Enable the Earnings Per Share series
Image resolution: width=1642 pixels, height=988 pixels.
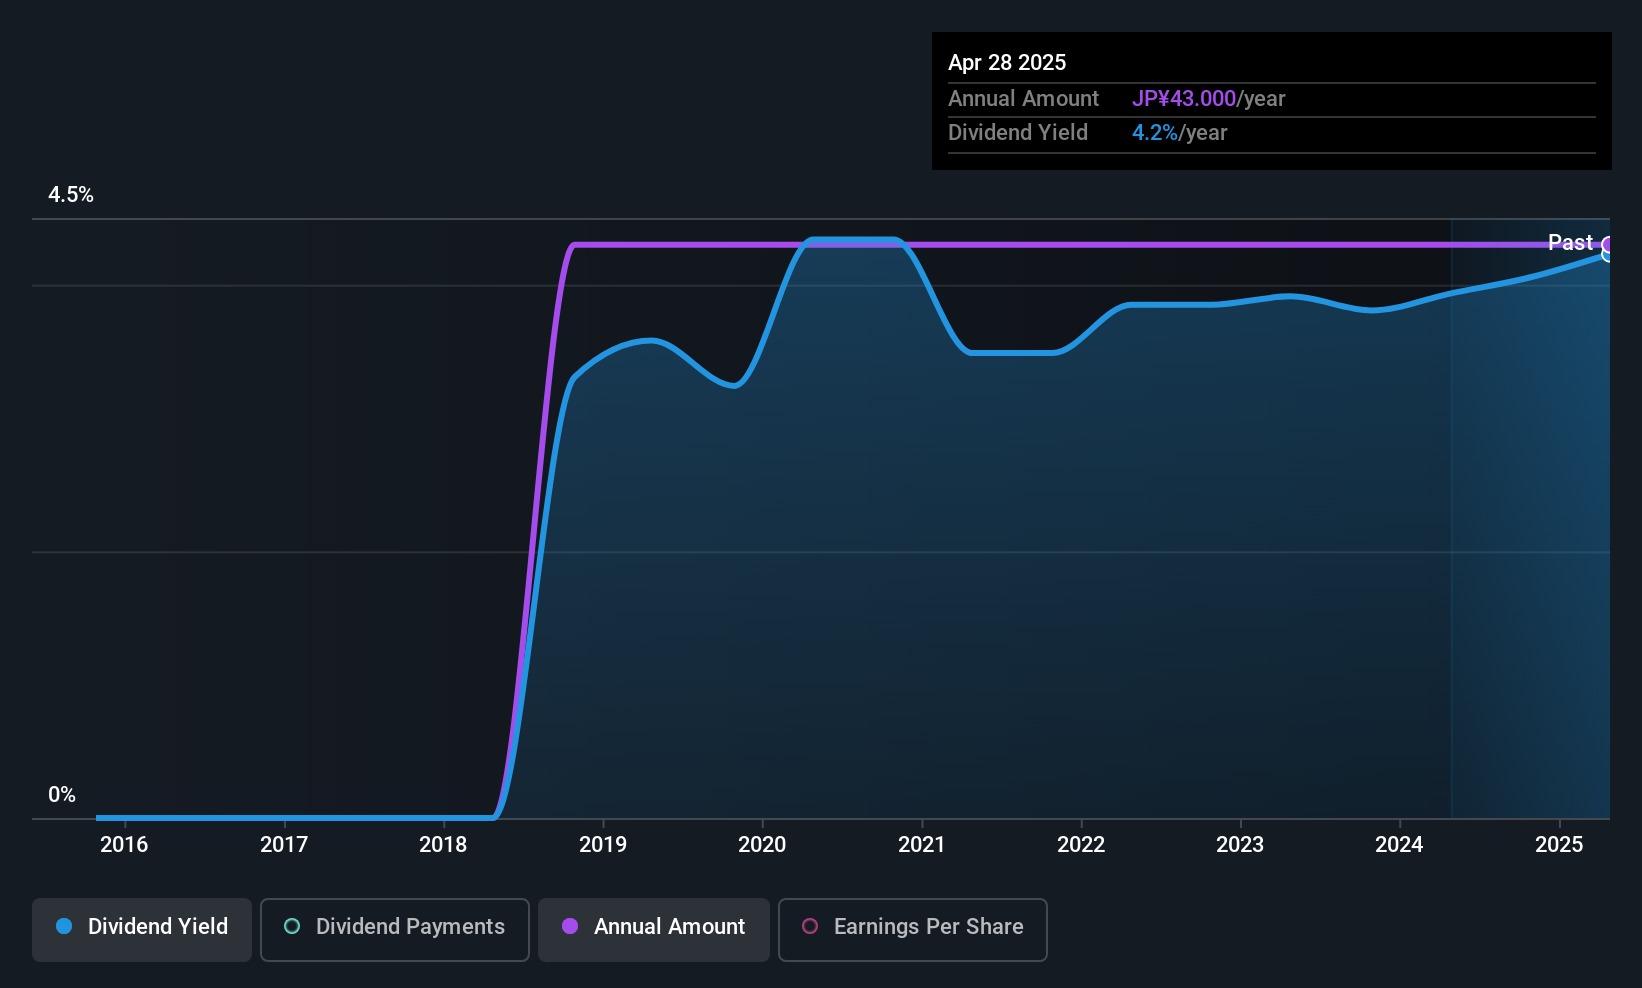[x=912, y=929]
